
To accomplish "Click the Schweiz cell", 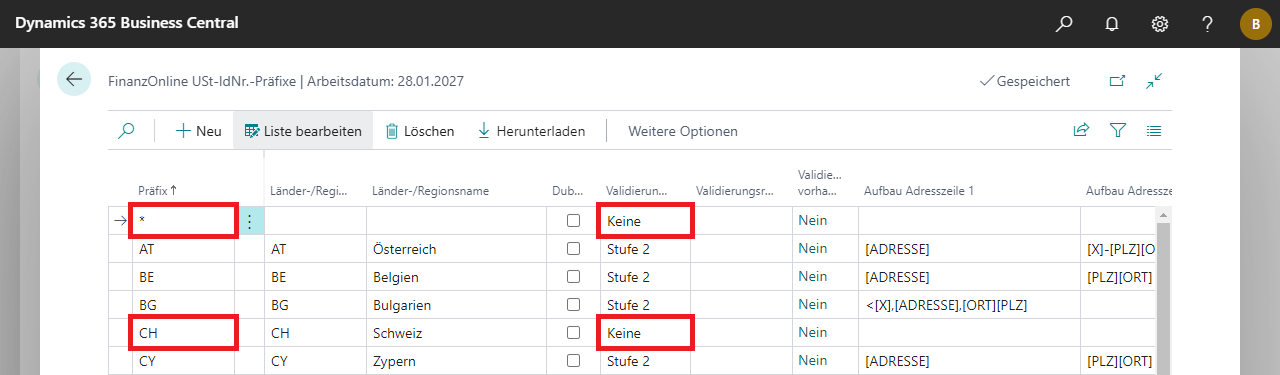I will [456, 333].
